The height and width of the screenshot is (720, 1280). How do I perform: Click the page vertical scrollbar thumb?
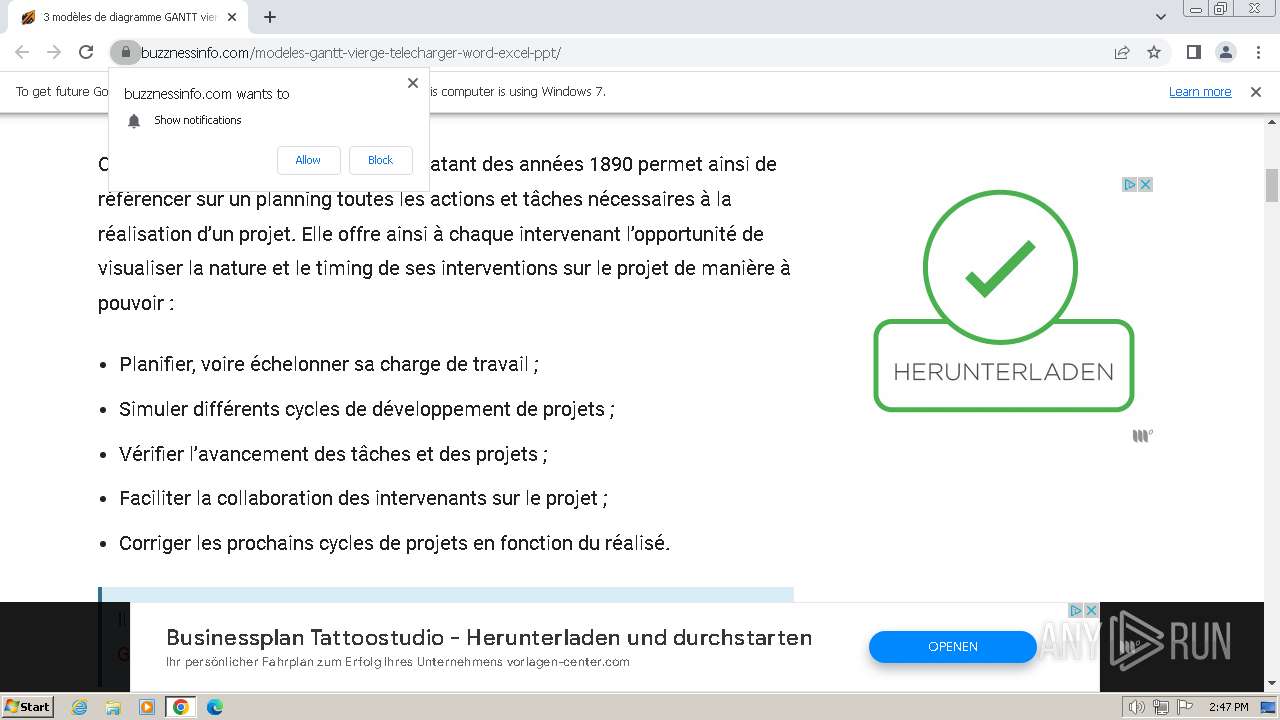coord(1272,185)
